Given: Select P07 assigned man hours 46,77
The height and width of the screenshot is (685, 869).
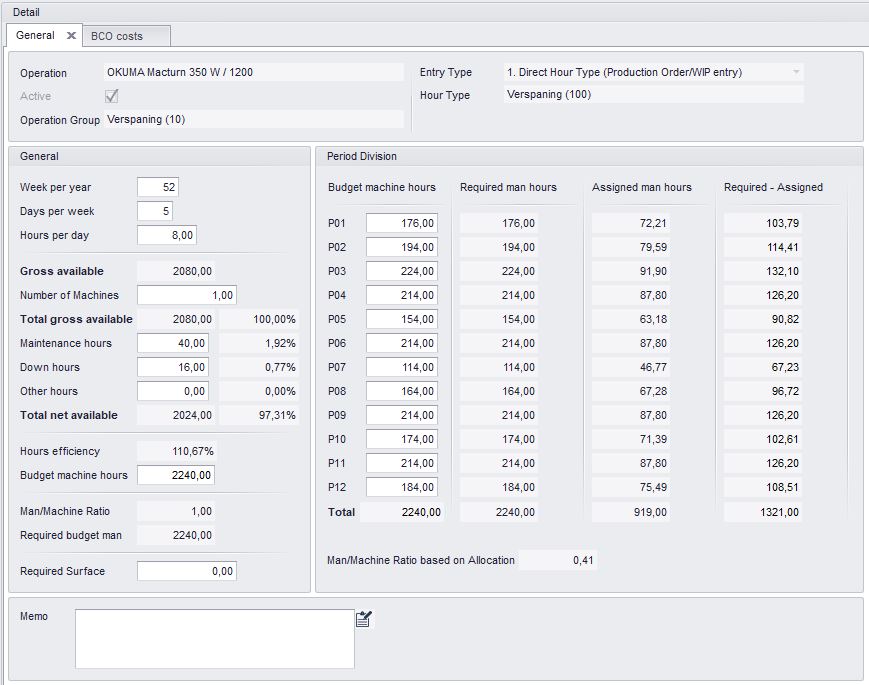Looking at the screenshot, I should tap(631, 367).
